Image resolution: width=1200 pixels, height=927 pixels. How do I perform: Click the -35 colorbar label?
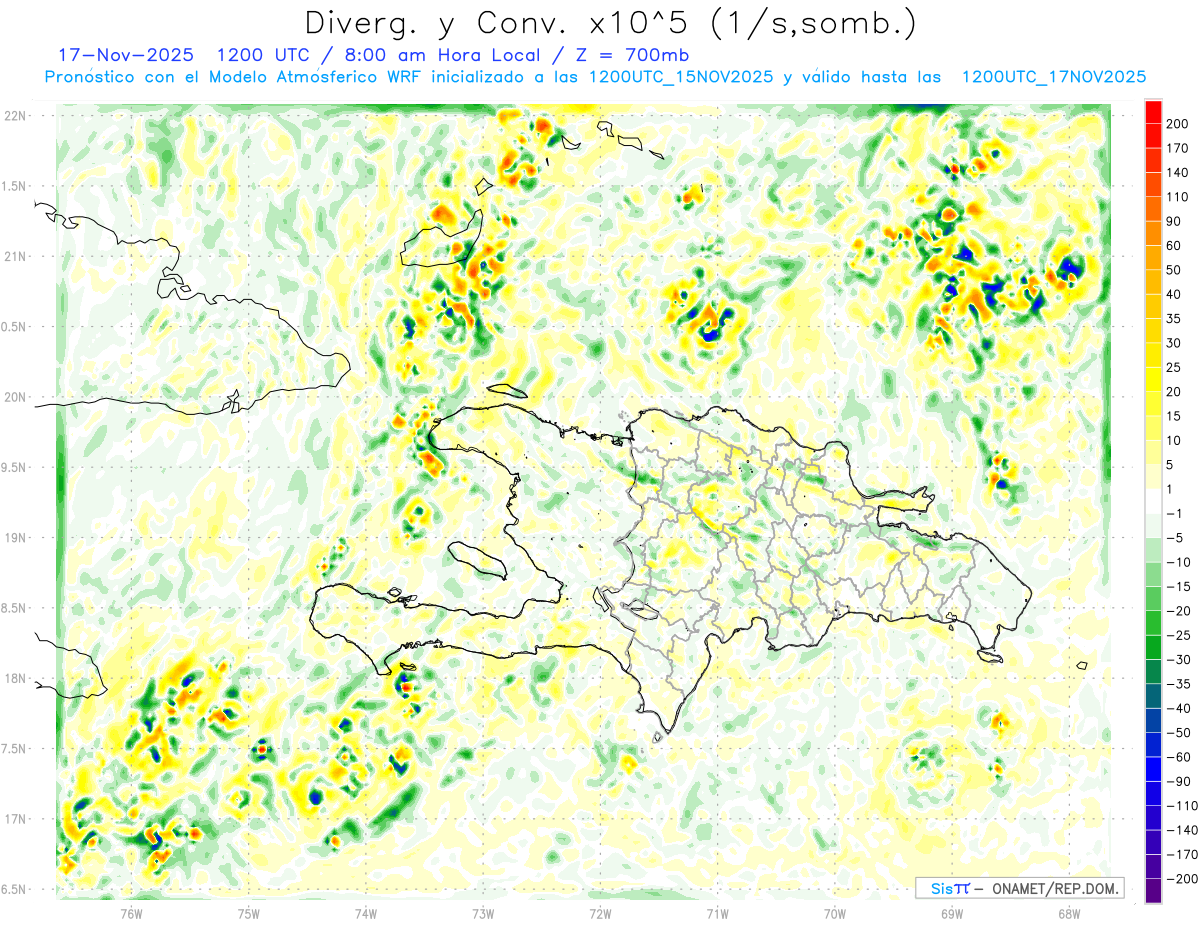point(1179,684)
